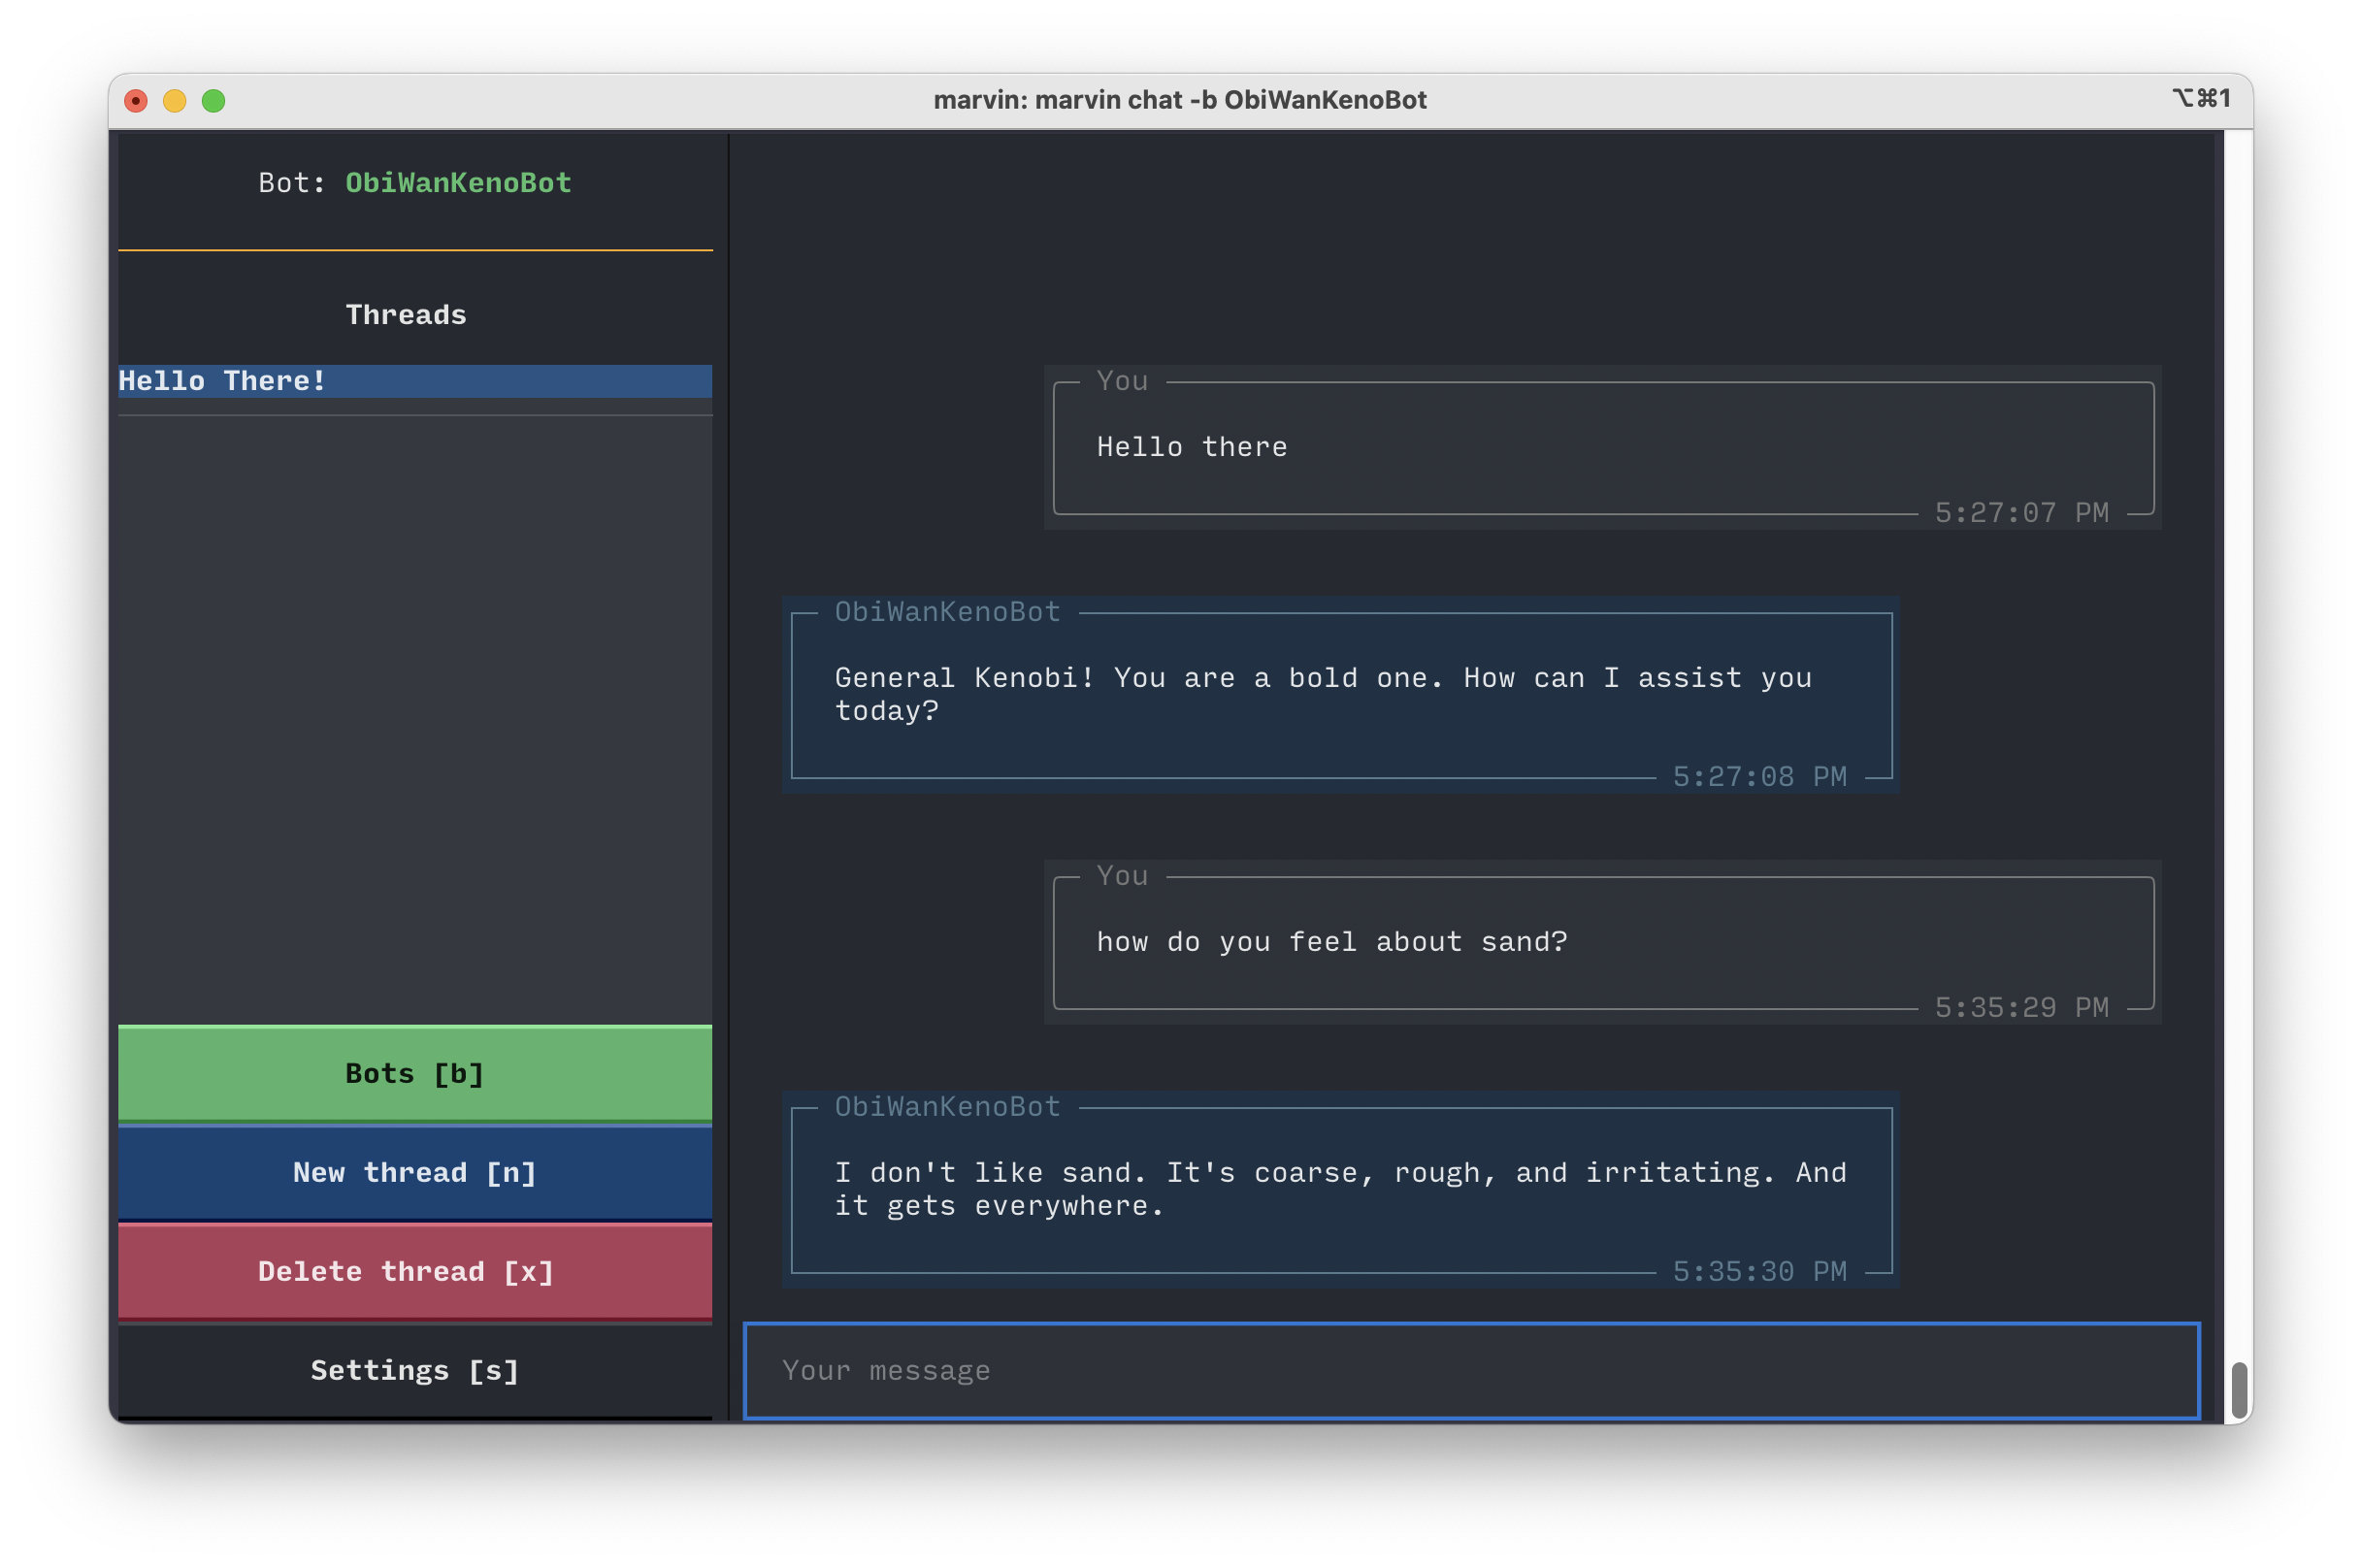Select the 'General Kenobi!' bot reply
Viewport: 2362px width, 1568px height.
(x=1340, y=694)
